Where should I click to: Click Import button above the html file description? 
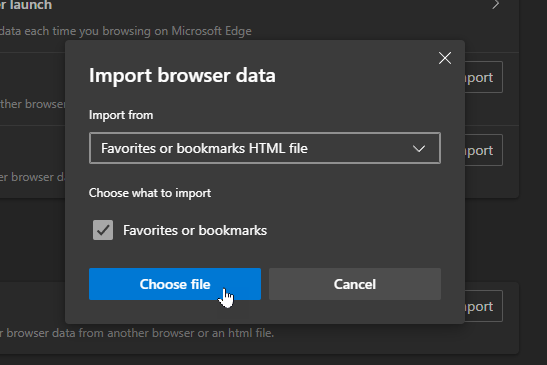click(x=484, y=306)
